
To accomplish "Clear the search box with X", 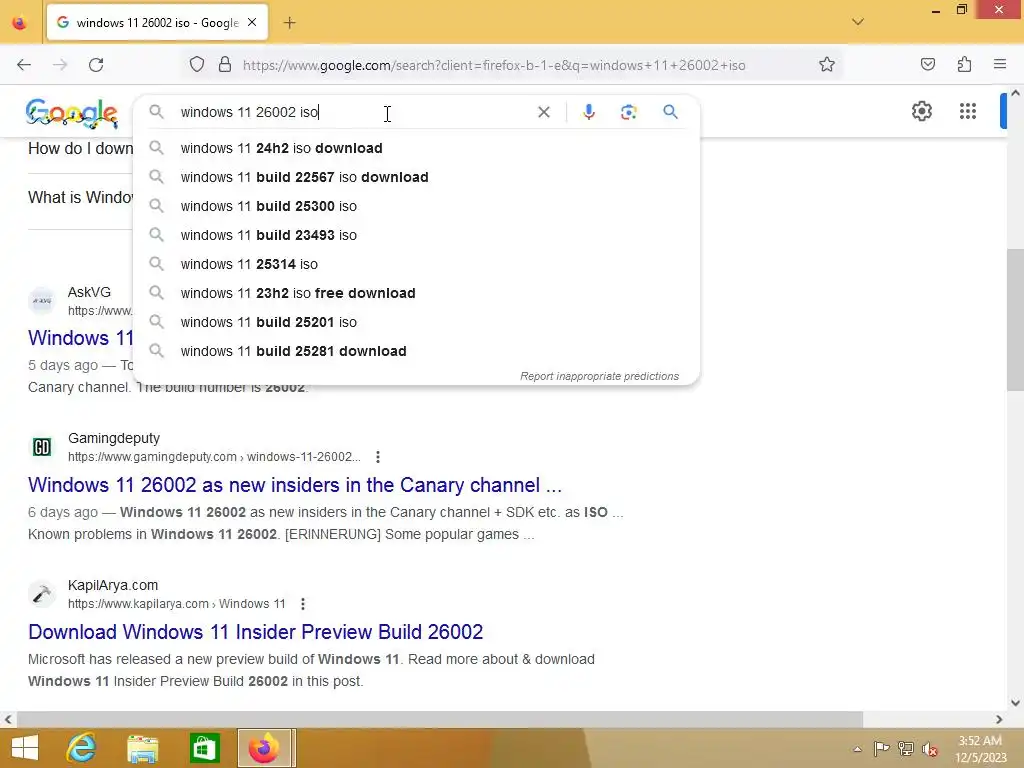I will pyautogui.click(x=543, y=112).
